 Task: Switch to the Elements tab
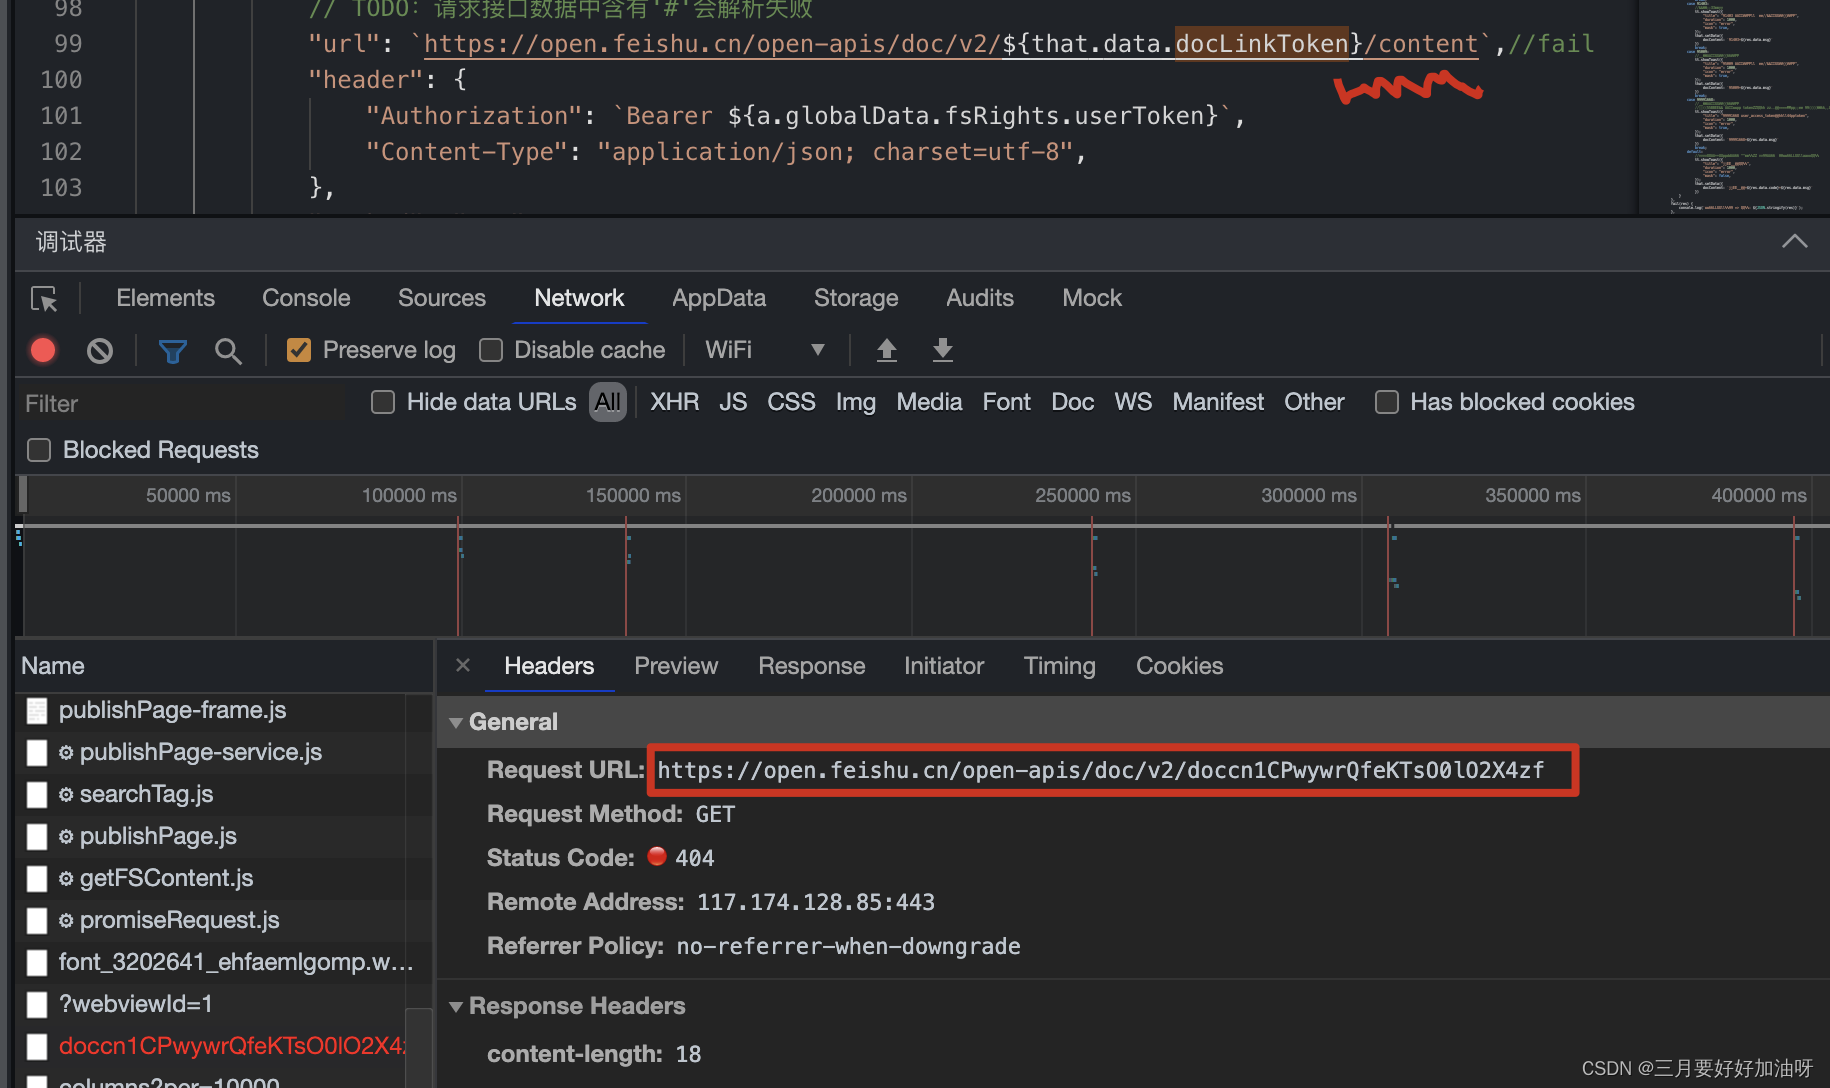pos(165,298)
